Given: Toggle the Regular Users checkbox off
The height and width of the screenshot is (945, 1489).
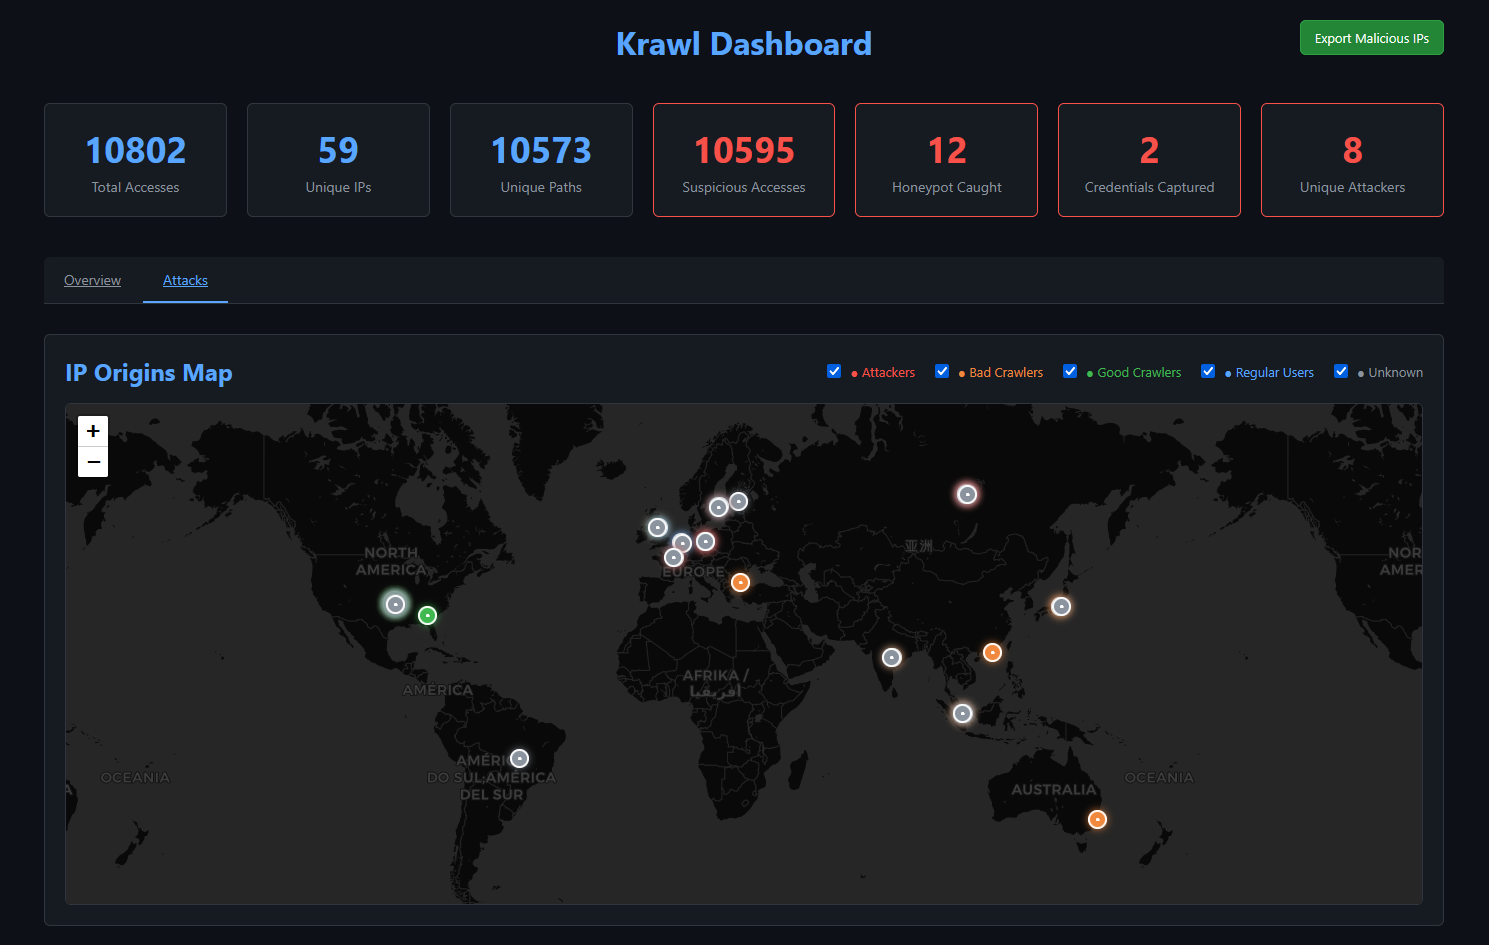Looking at the screenshot, I should (1208, 371).
